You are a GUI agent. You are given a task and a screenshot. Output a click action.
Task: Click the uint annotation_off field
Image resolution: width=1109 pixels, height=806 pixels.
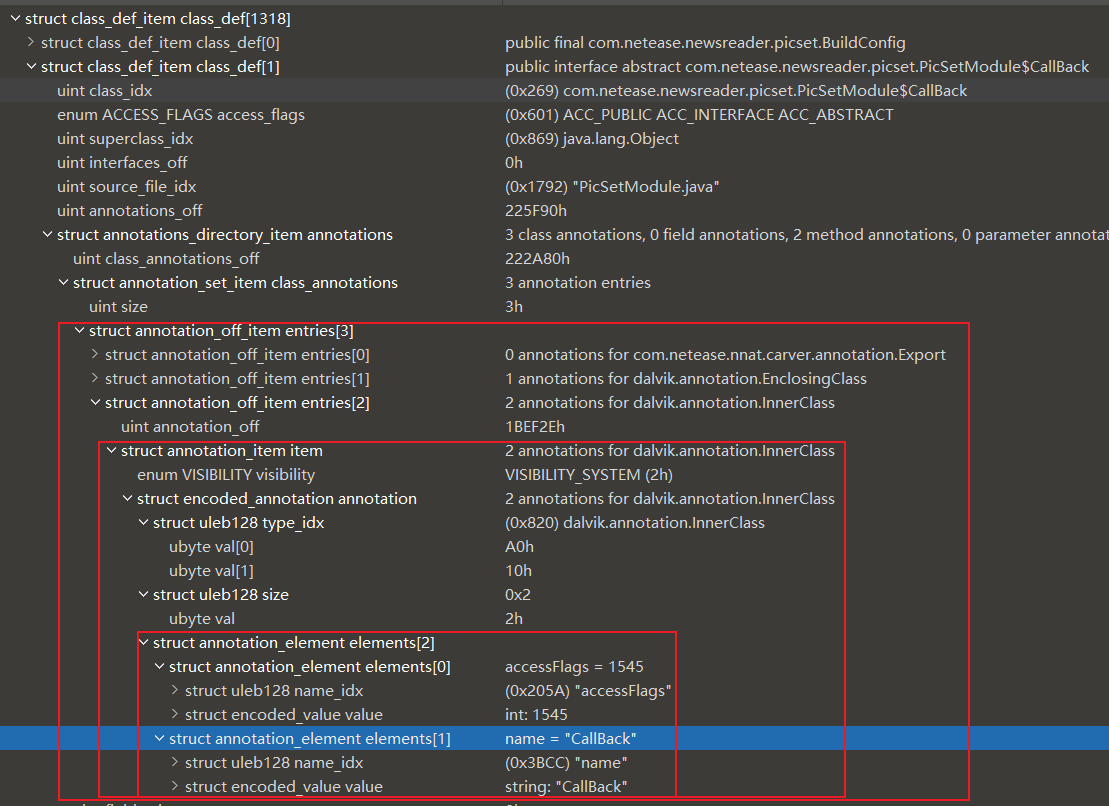tap(190, 427)
